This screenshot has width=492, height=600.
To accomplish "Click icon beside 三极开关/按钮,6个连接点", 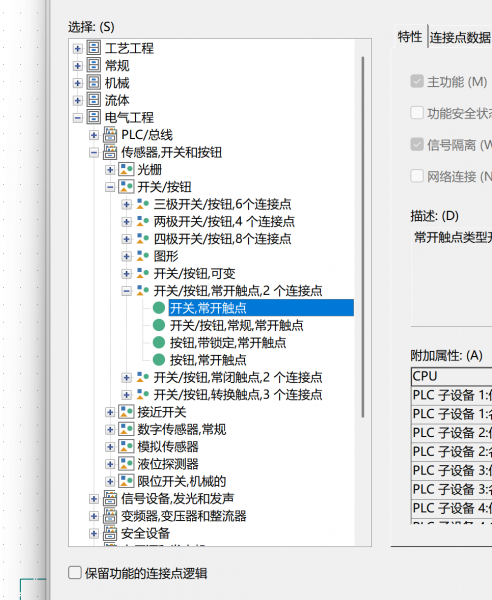I will coord(143,204).
